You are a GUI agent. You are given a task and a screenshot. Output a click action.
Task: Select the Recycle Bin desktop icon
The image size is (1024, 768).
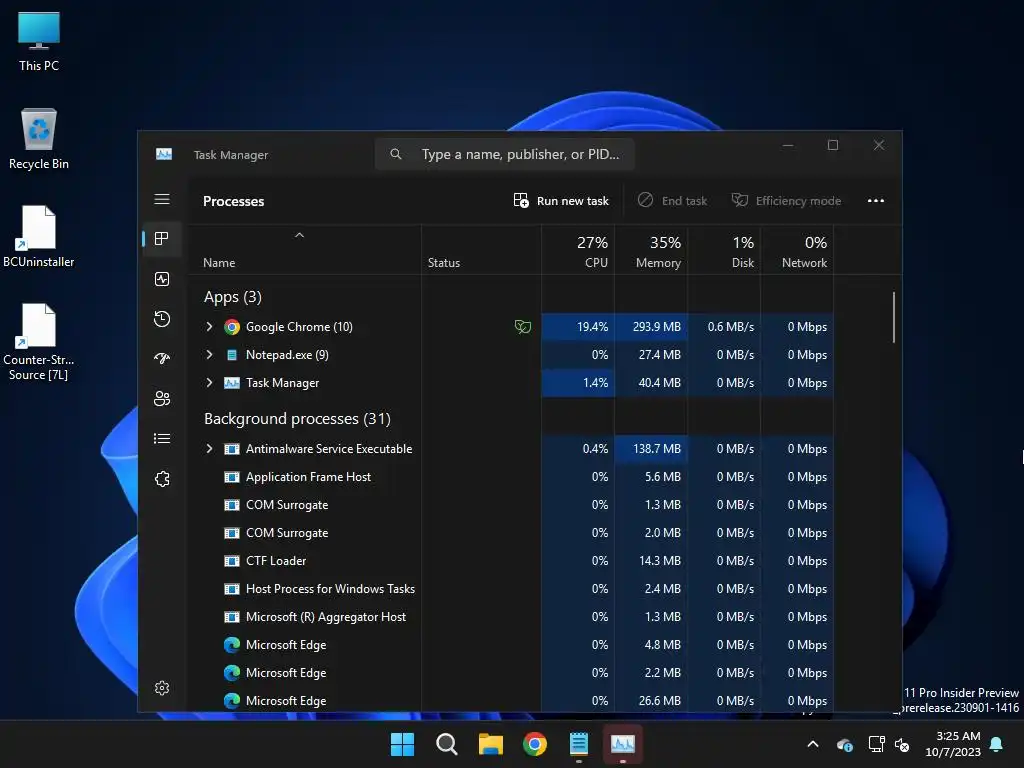tap(39, 138)
